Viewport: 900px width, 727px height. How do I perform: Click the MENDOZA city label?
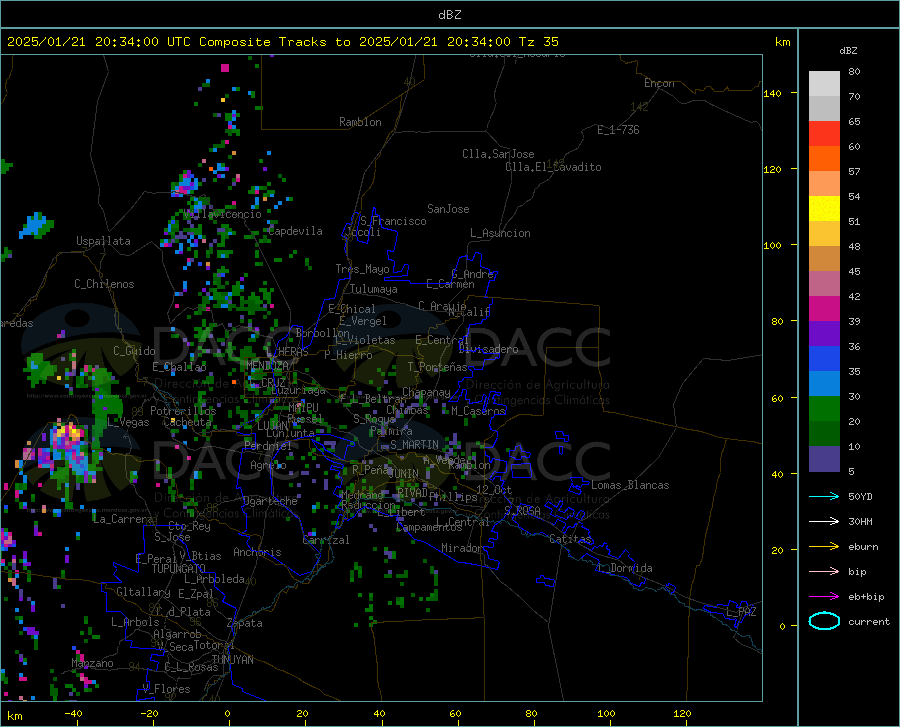(267, 365)
